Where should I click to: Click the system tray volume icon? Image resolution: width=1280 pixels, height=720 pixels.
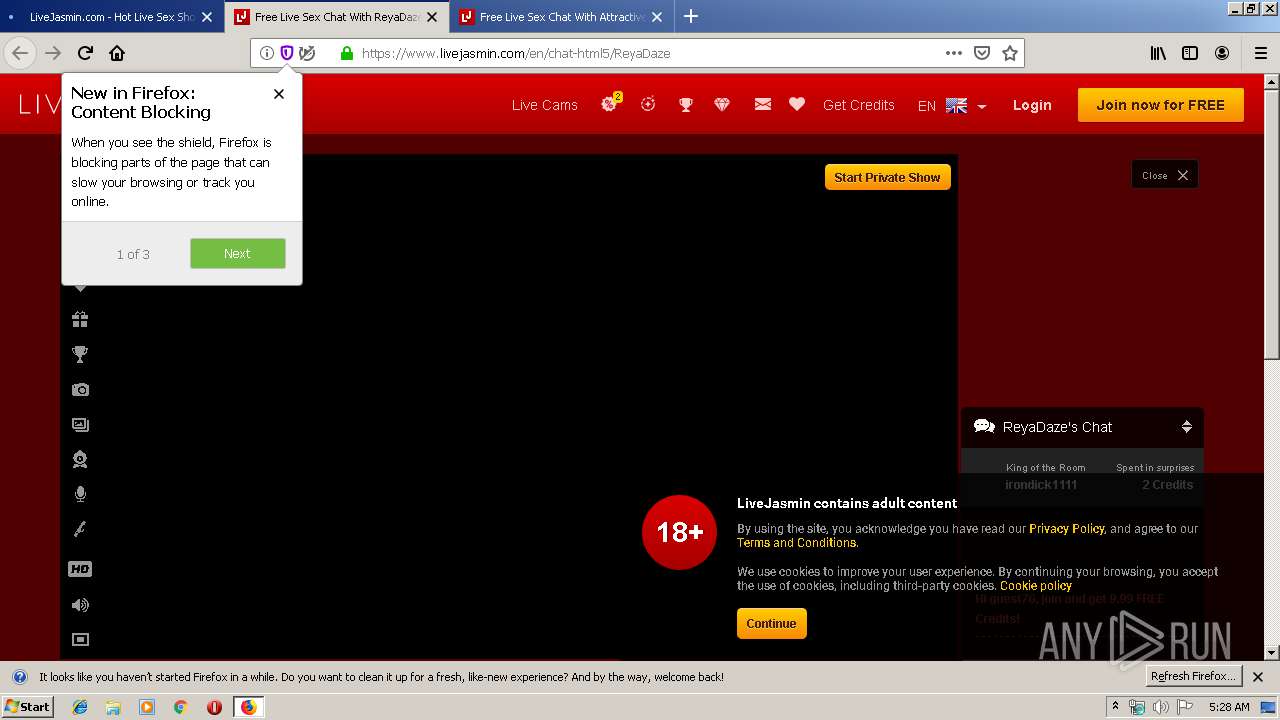tap(1160, 707)
